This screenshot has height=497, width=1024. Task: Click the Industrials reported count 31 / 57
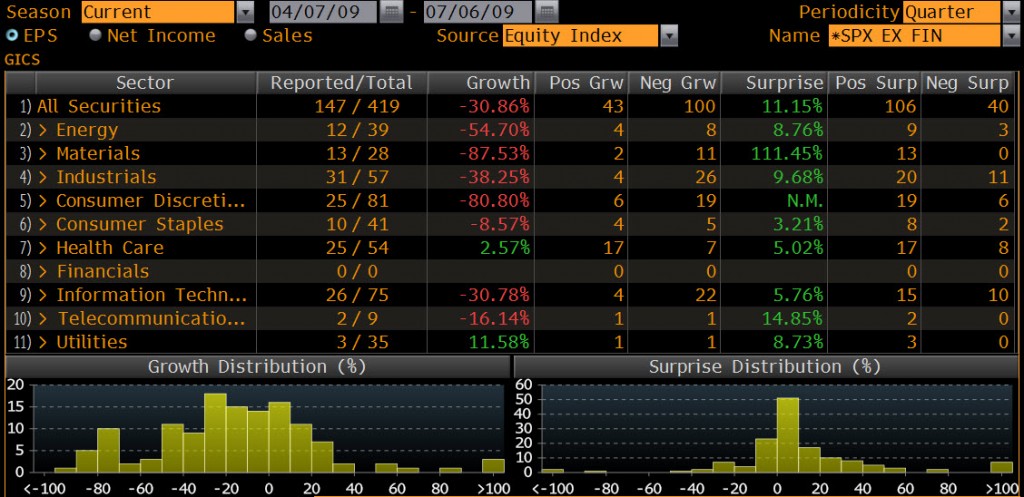357,177
